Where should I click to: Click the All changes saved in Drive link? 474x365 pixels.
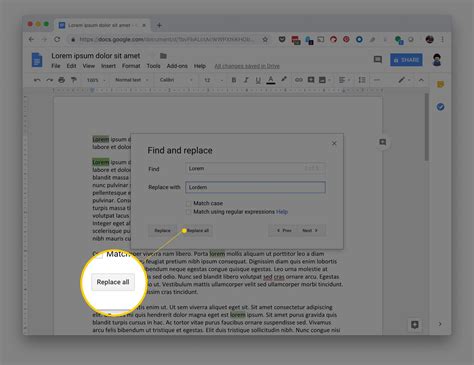(247, 66)
